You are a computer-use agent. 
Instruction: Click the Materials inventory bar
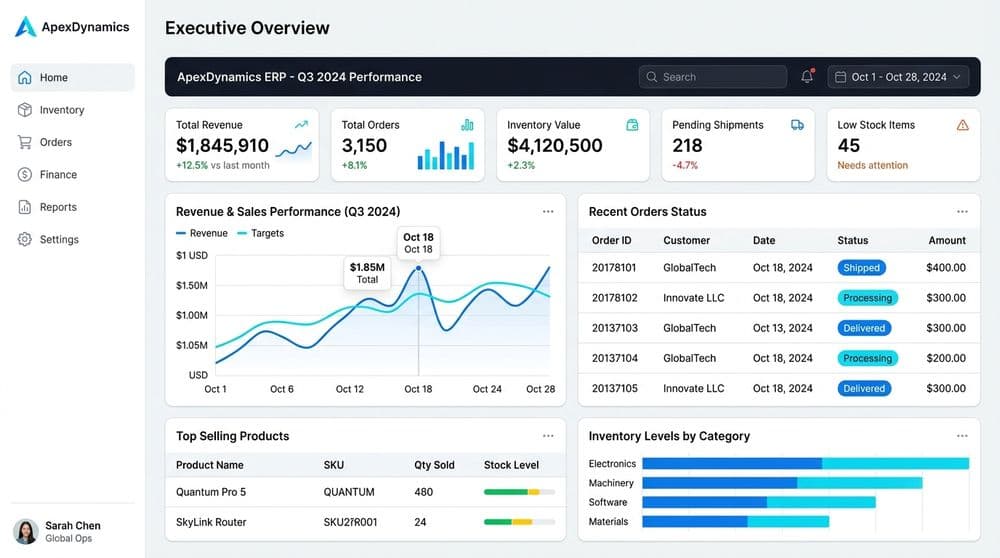click(735, 522)
